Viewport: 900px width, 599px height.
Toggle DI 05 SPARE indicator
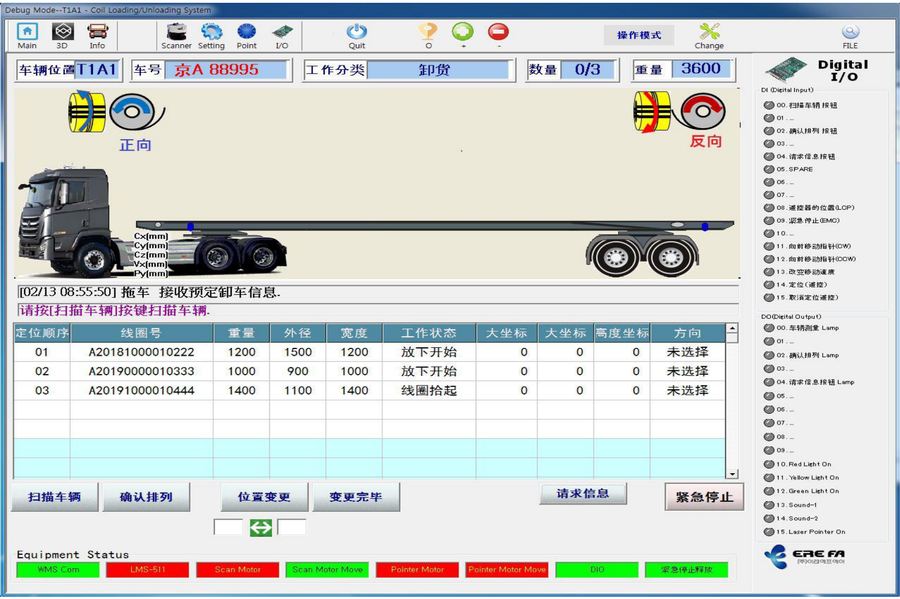769,169
